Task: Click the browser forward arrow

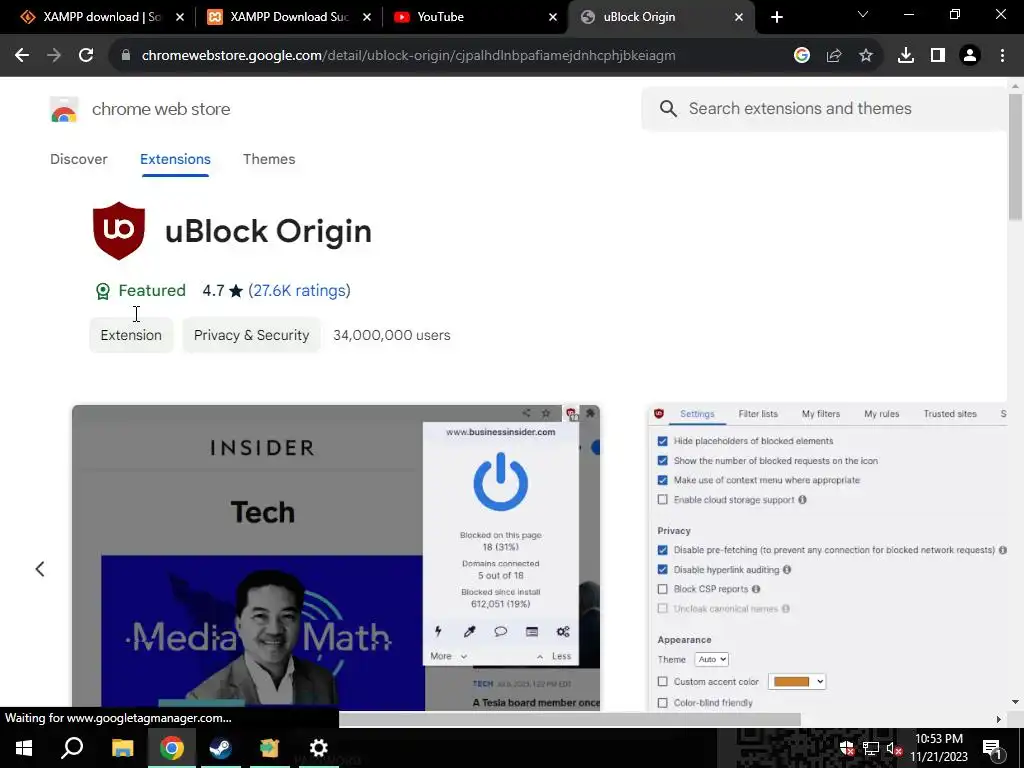Action: point(54,56)
